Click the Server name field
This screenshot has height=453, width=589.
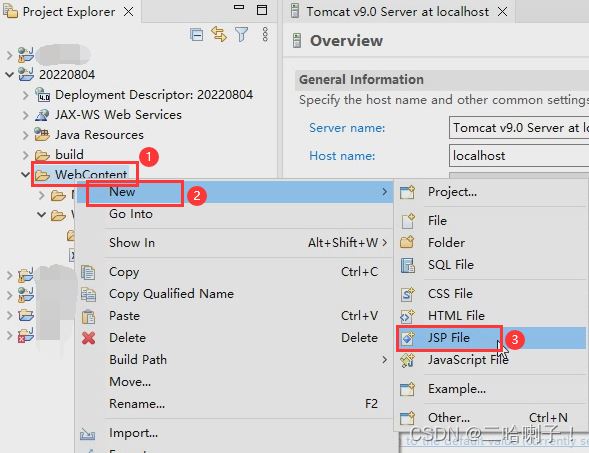[519, 128]
